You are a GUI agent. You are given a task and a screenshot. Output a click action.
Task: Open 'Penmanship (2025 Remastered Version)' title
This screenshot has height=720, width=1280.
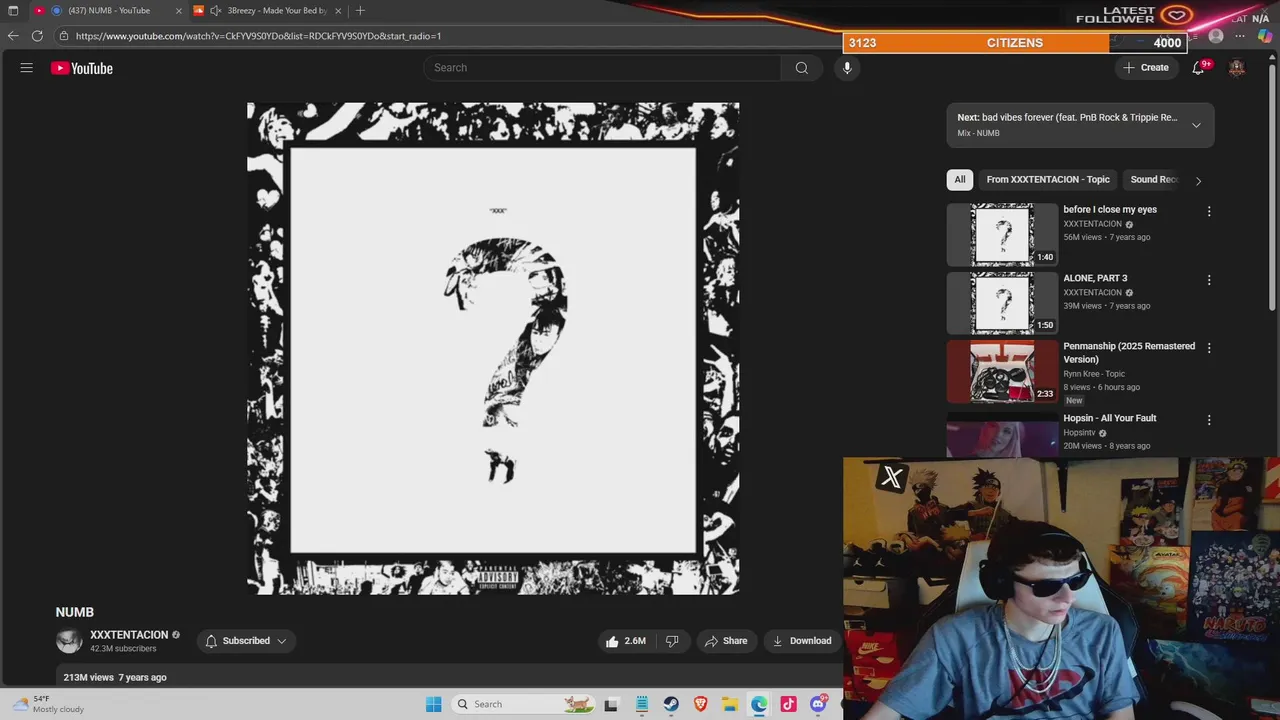tap(1129, 353)
